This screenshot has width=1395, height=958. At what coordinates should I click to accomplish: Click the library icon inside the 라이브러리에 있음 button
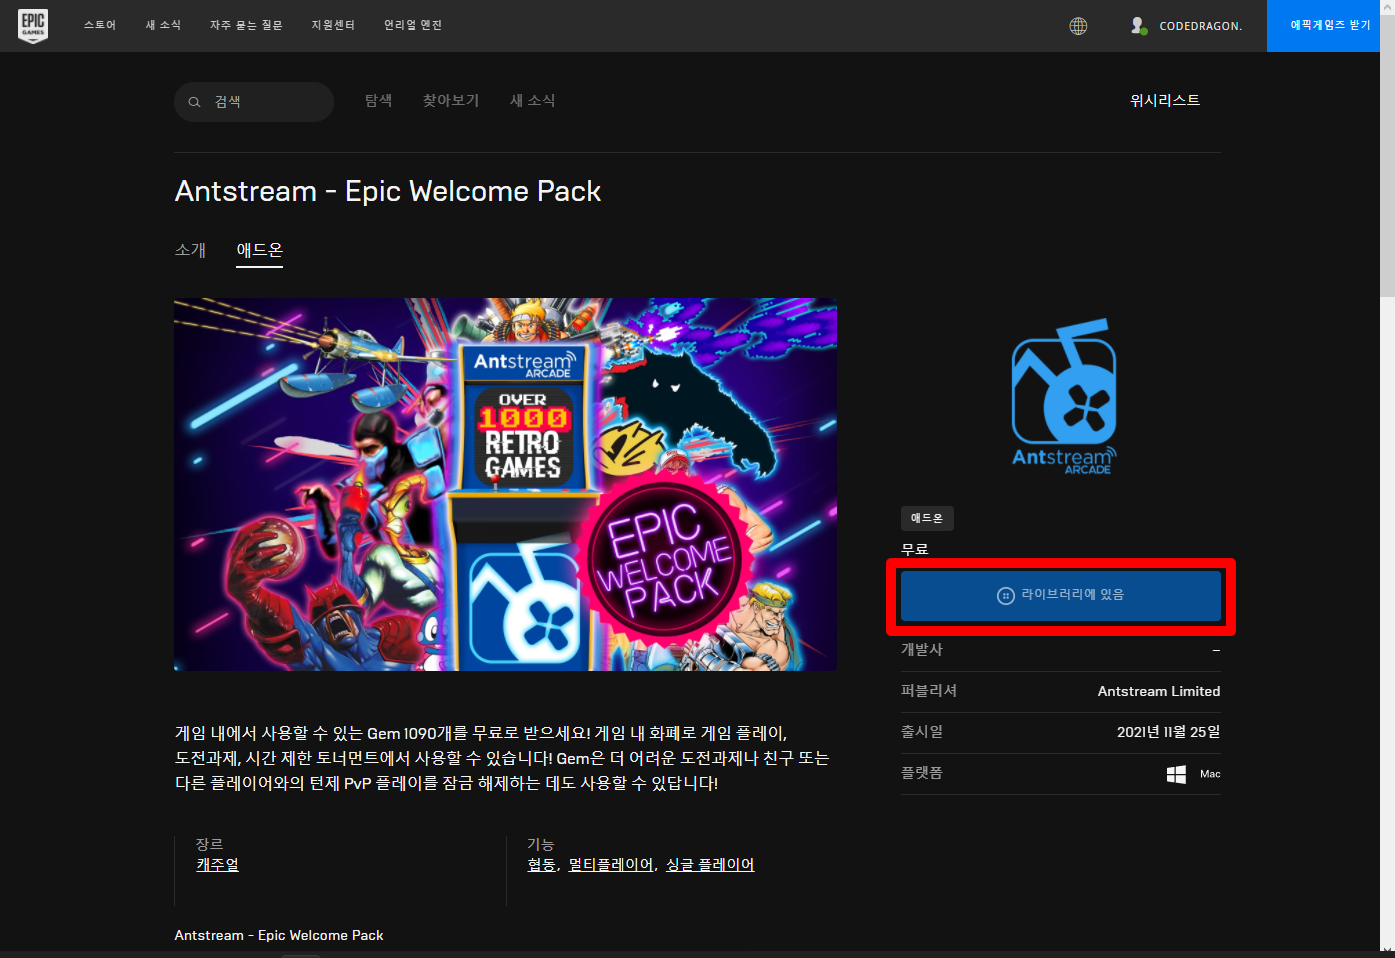(1006, 595)
